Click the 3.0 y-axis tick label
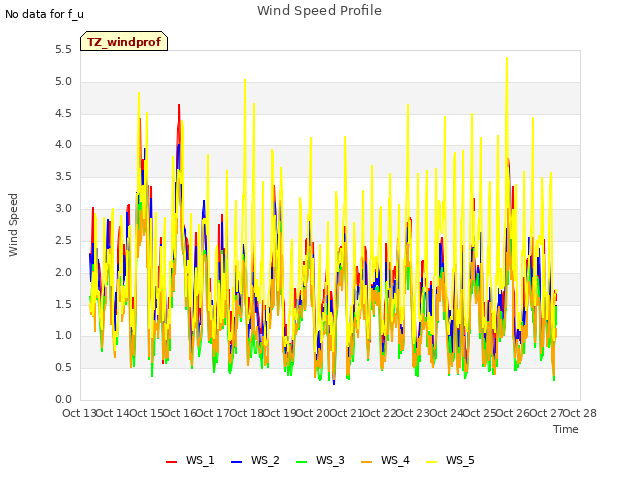Screen dimensions: 640x480 [x=63, y=209]
